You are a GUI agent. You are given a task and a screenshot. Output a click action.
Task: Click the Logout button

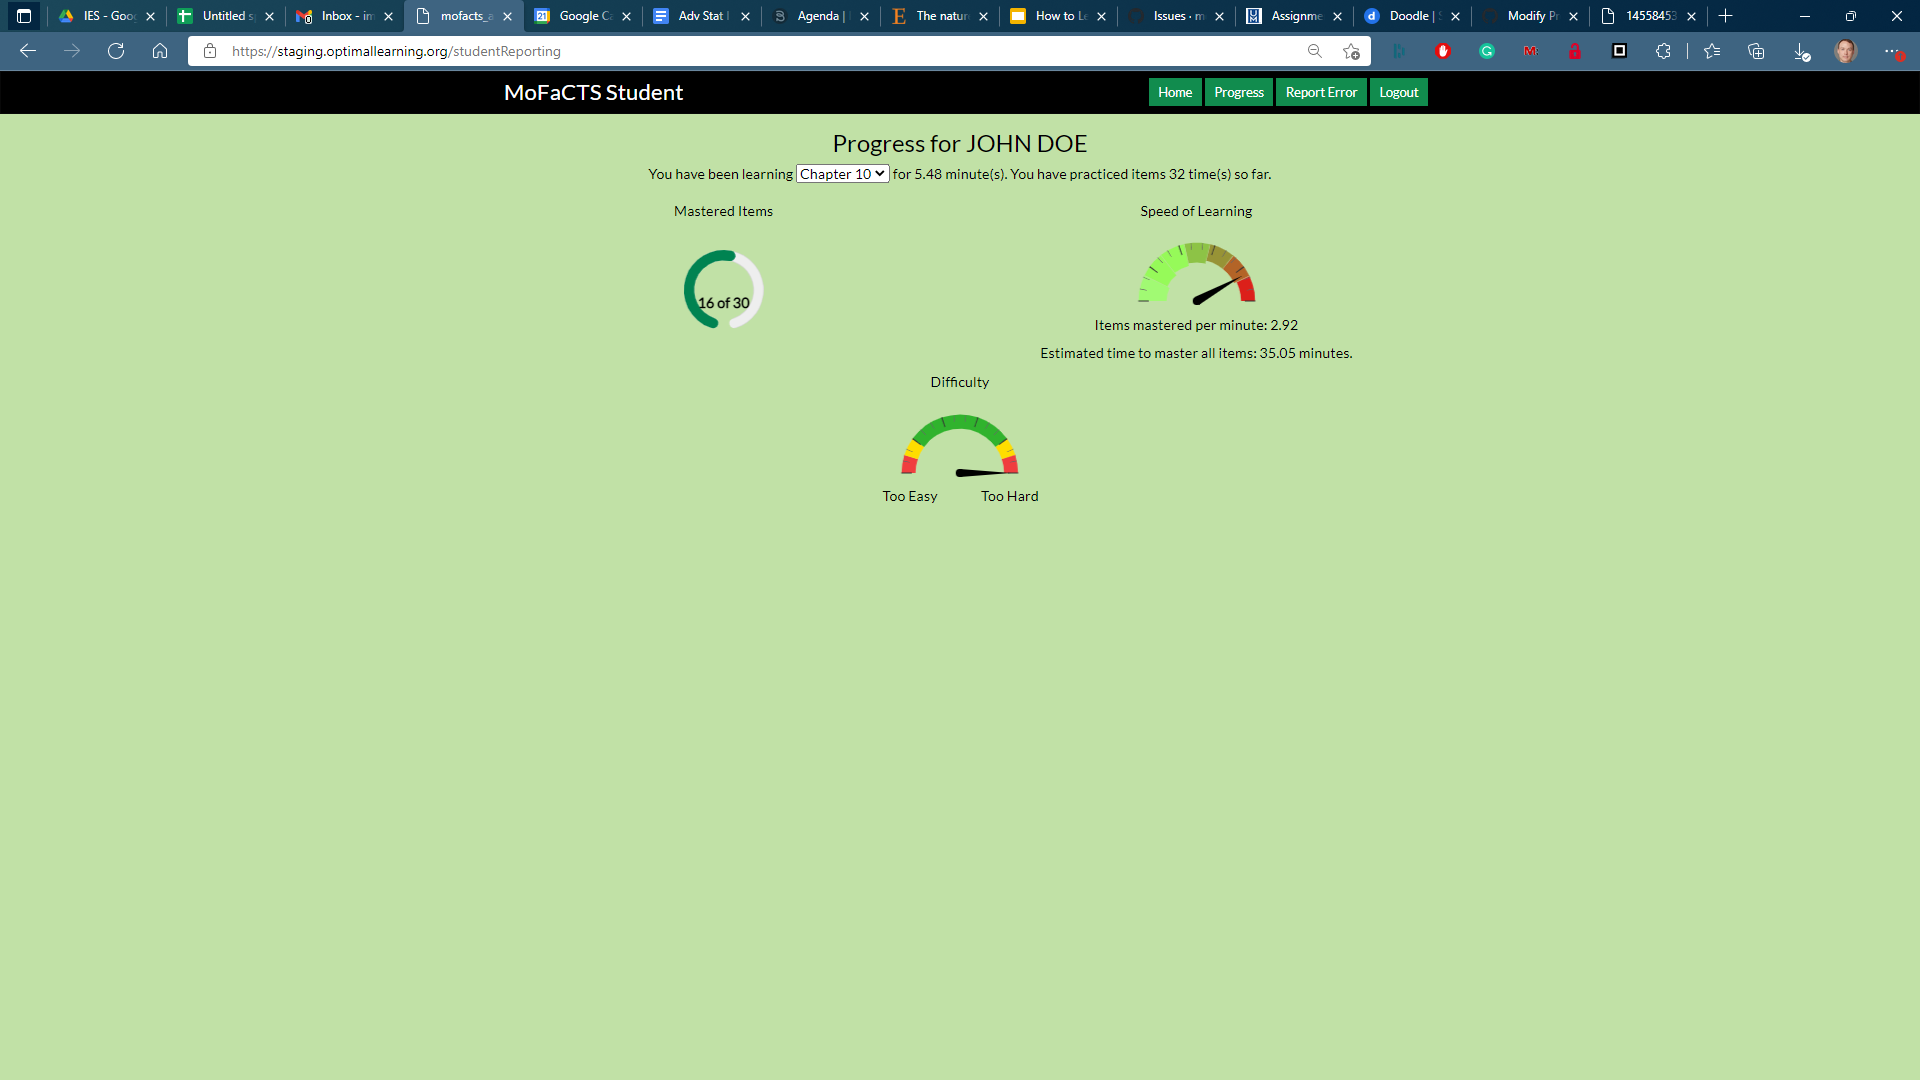click(x=1398, y=91)
